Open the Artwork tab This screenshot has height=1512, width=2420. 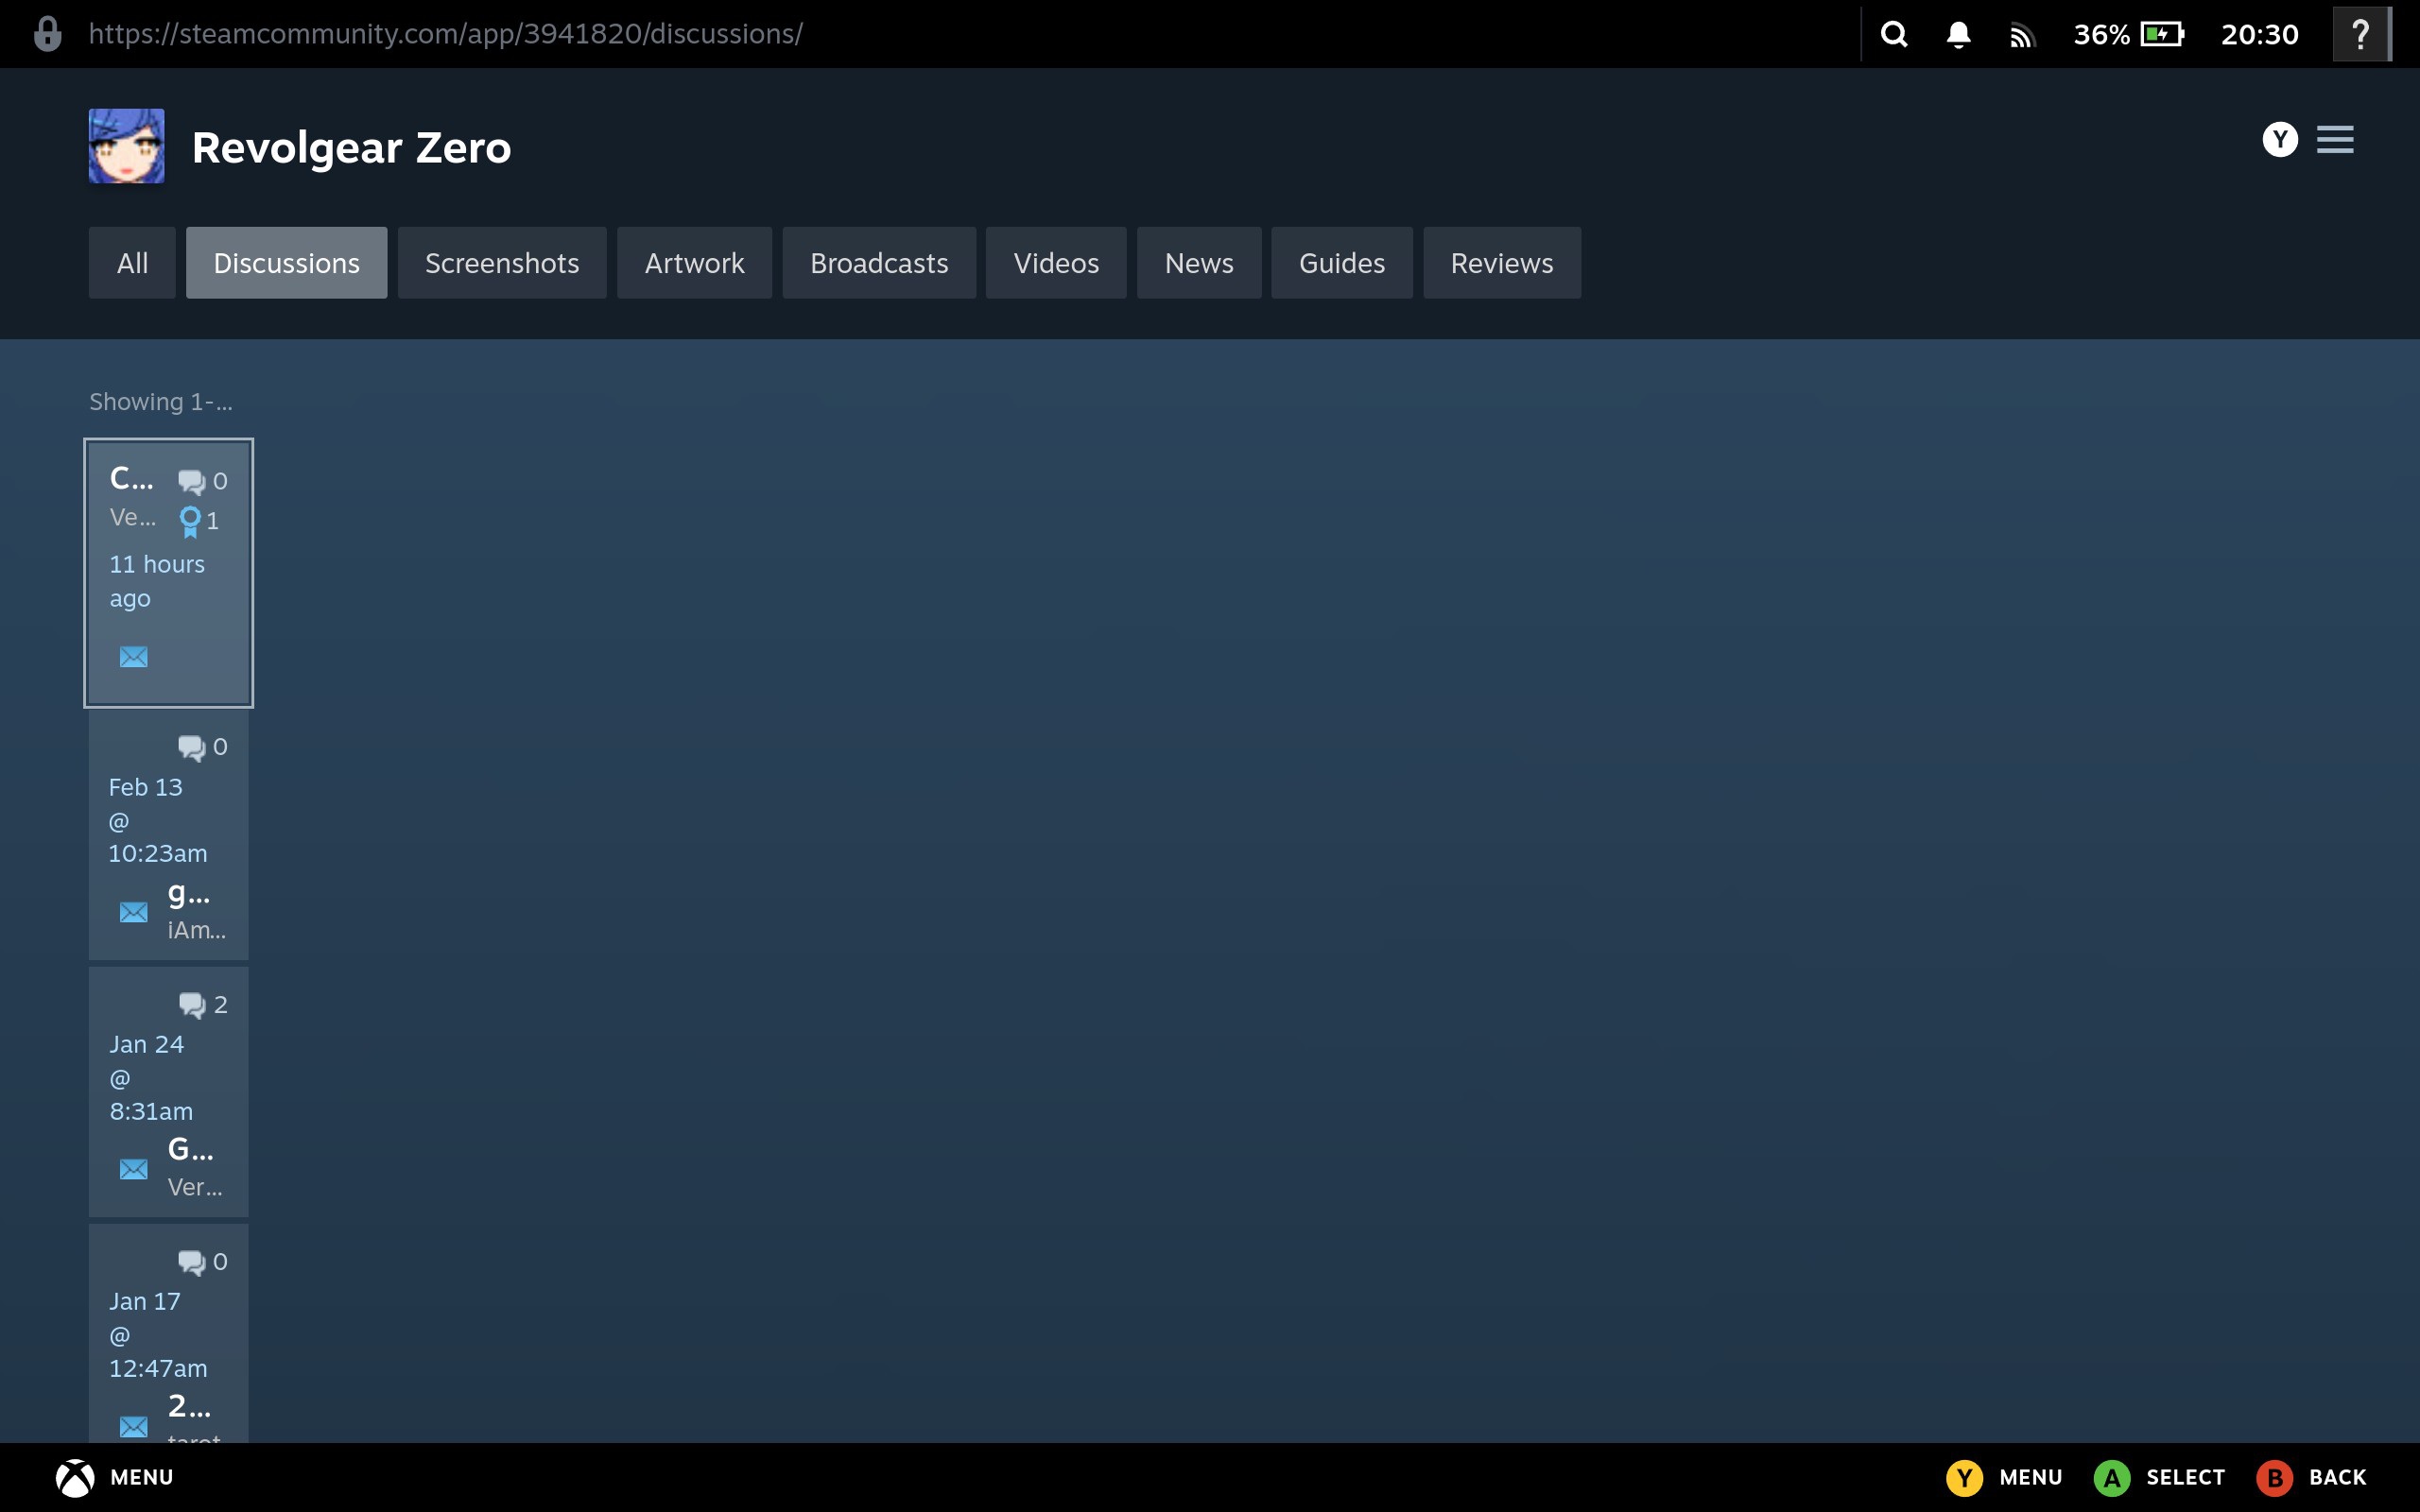(x=694, y=263)
